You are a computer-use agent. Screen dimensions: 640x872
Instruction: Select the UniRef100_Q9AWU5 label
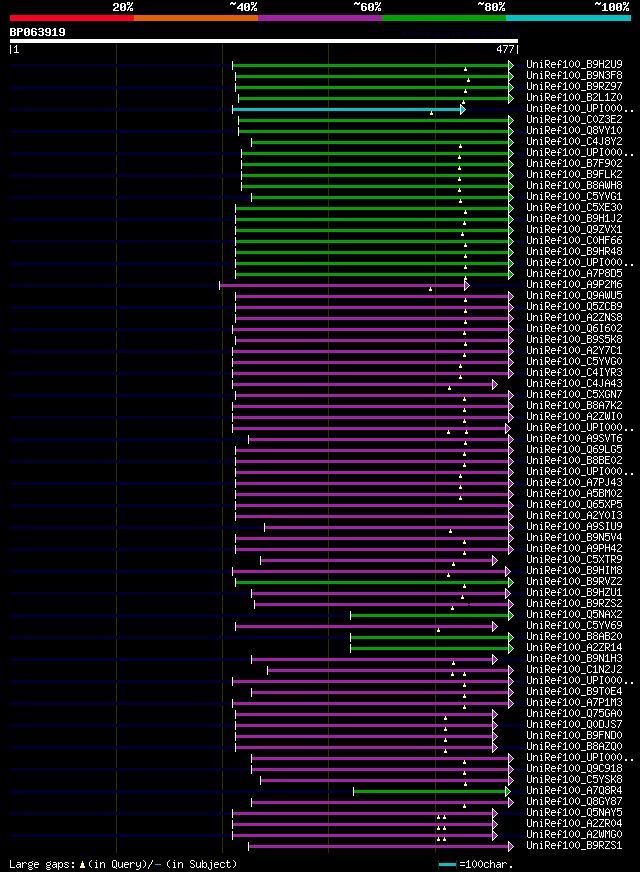click(x=574, y=296)
